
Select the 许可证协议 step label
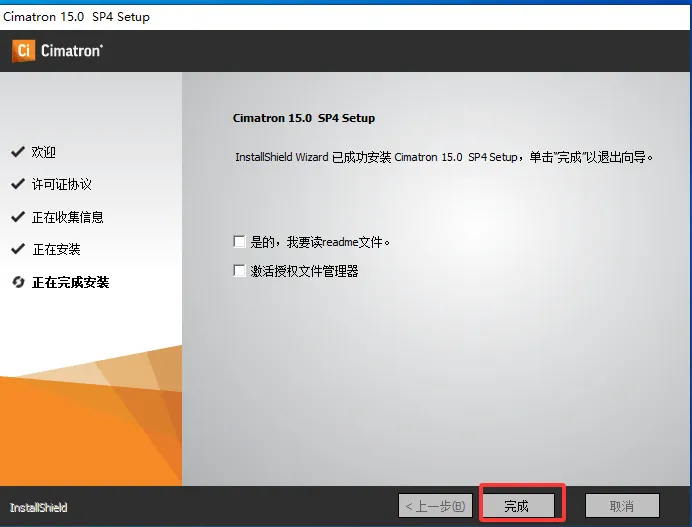(62, 184)
